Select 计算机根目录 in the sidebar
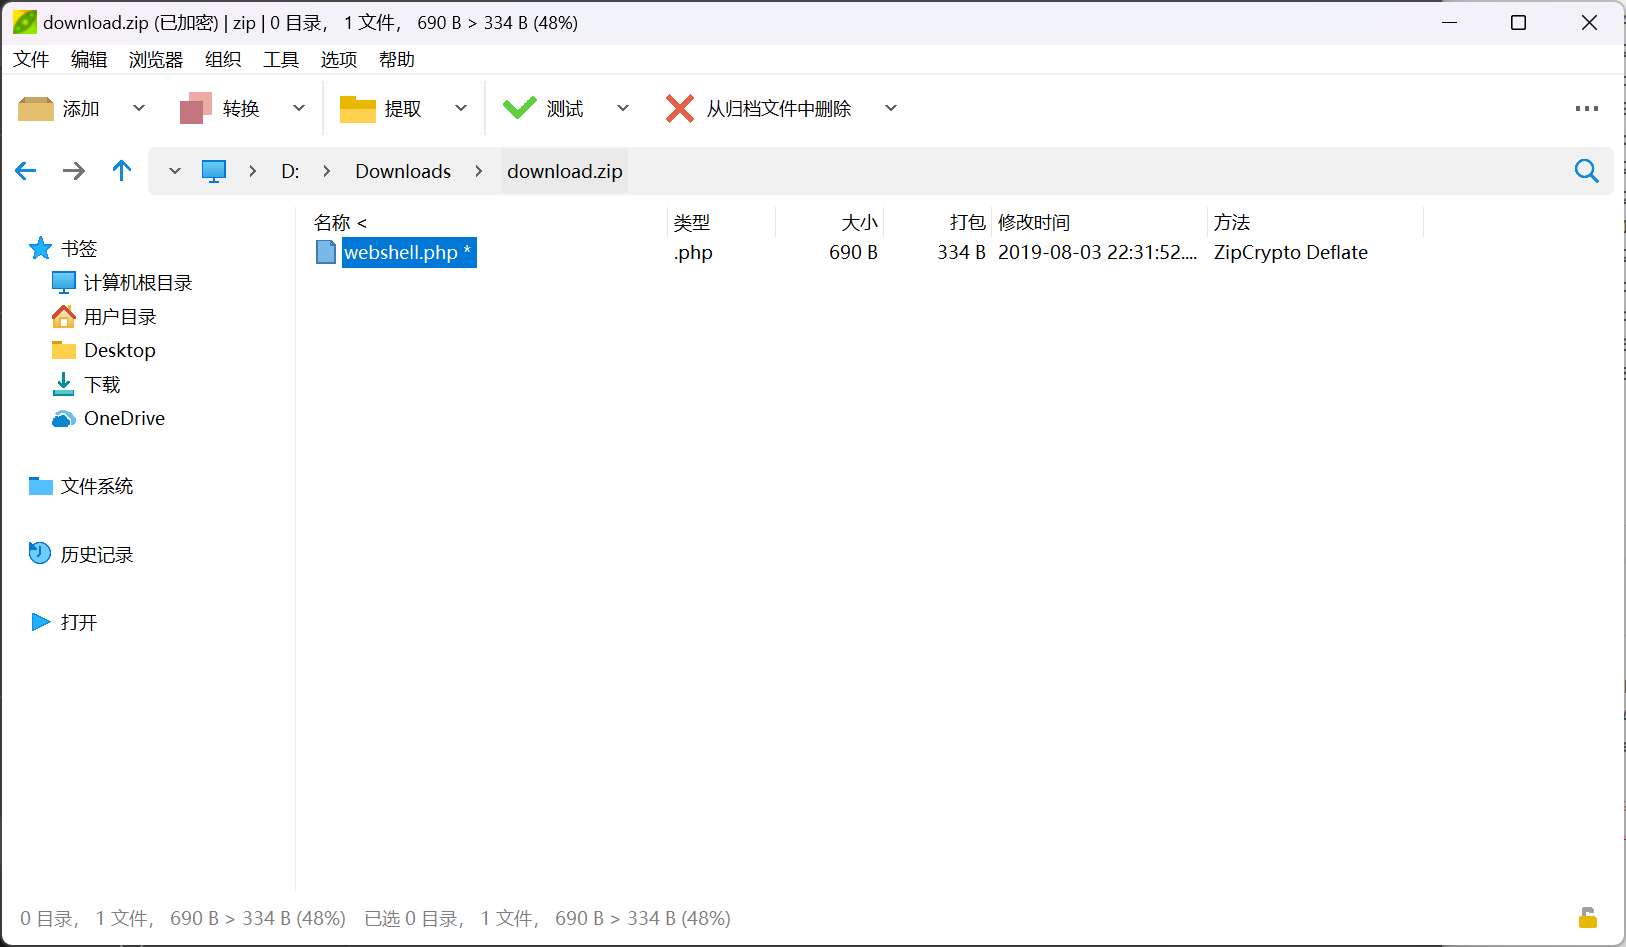The image size is (1626, 947). 138,282
